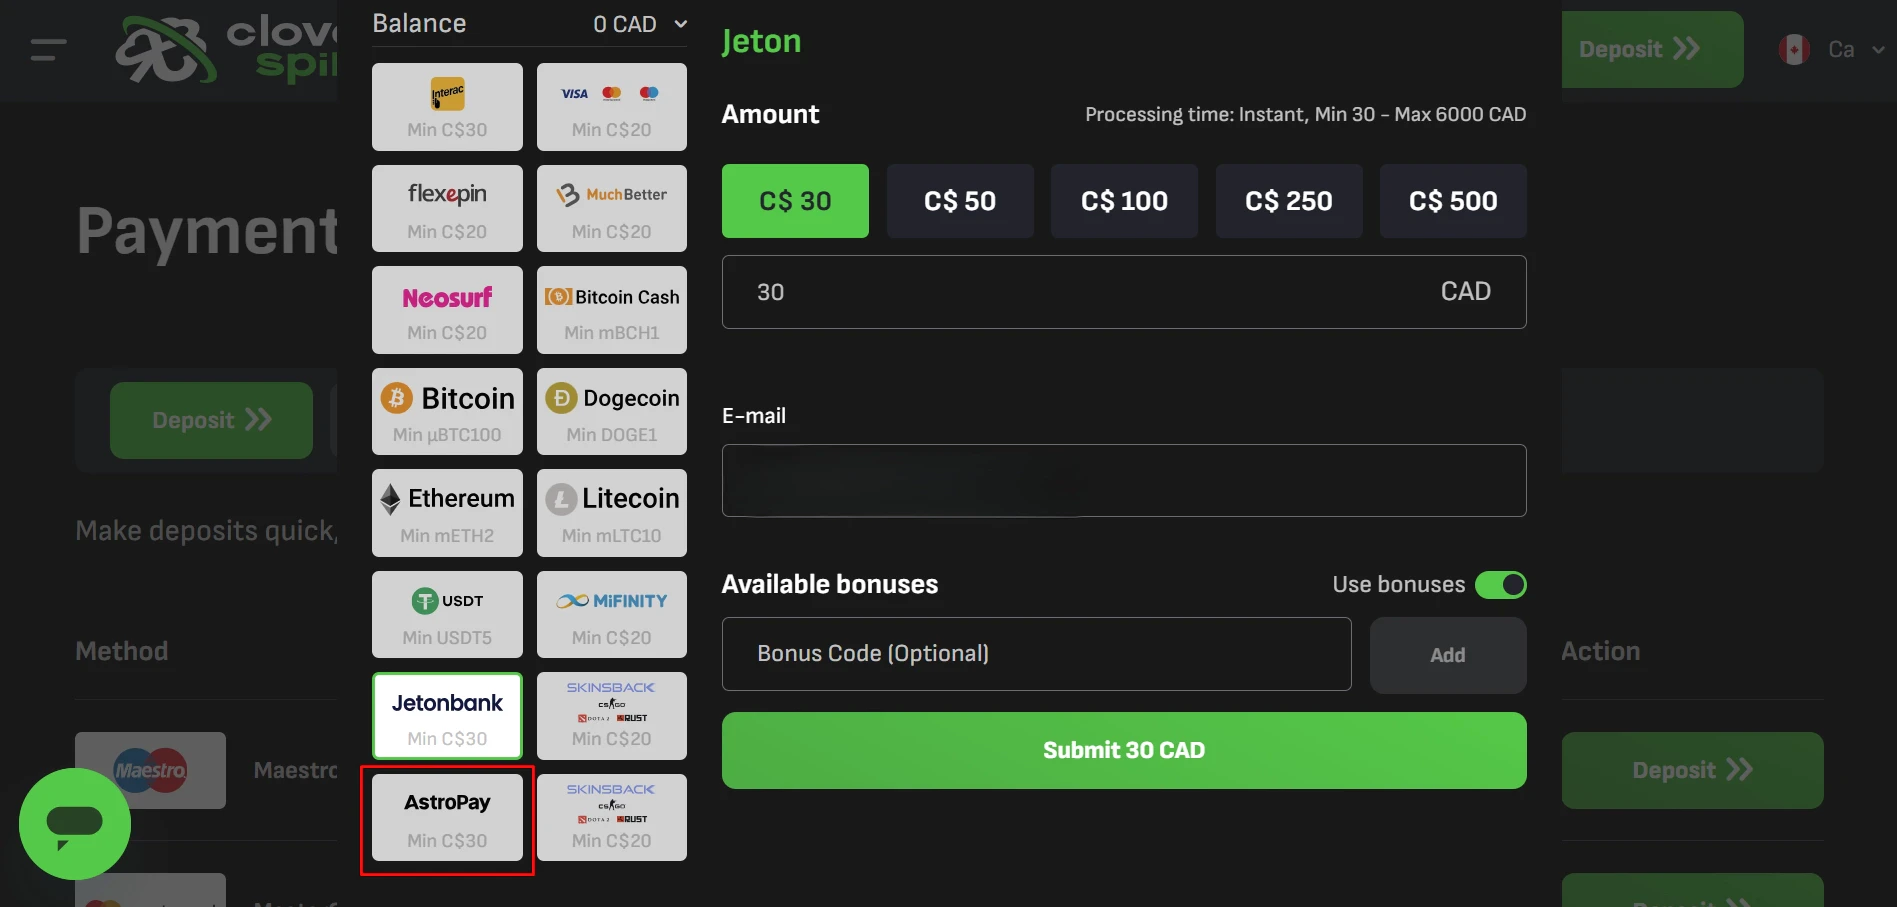The height and width of the screenshot is (907, 1897).
Task: Click the Maestro card thumbnail
Action: pyautogui.click(x=150, y=770)
